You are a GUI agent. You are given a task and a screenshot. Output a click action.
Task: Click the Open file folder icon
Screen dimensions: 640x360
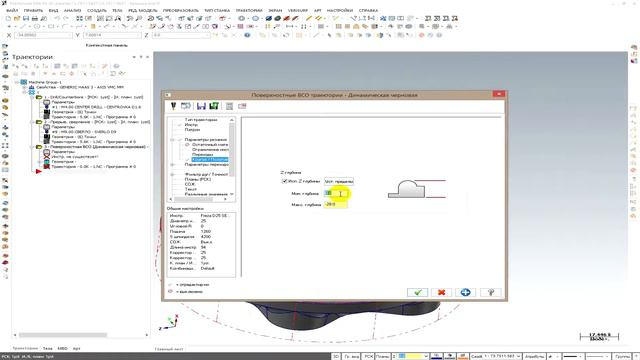[x=17, y=18]
